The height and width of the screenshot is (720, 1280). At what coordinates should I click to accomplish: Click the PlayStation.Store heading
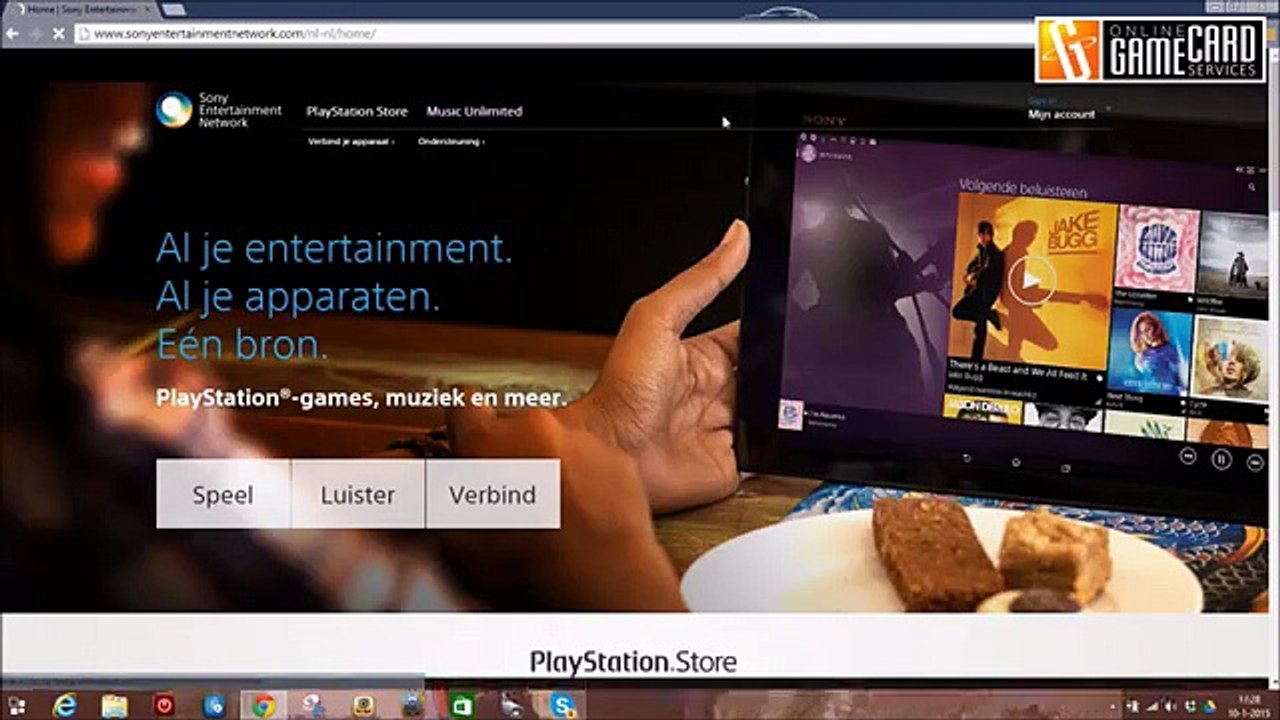tap(633, 662)
